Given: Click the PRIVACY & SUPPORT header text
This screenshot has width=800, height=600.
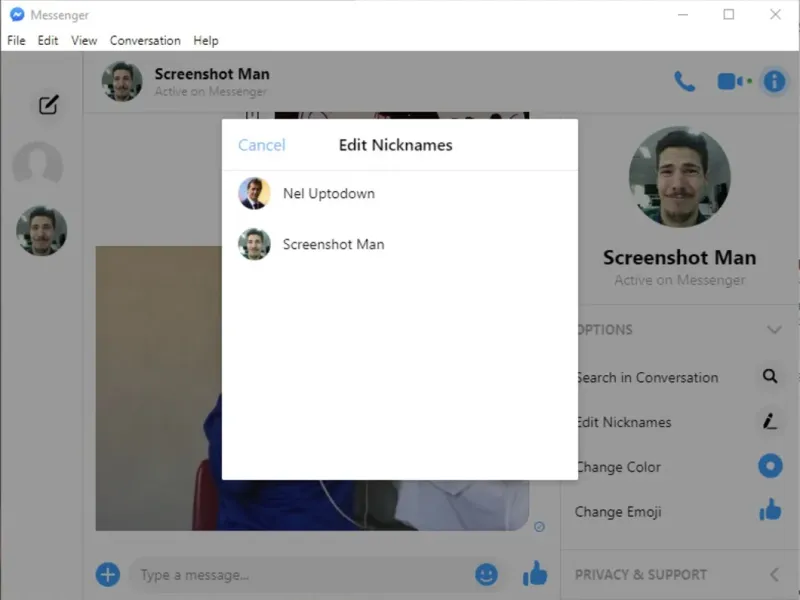Looking at the screenshot, I should (x=641, y=574).
